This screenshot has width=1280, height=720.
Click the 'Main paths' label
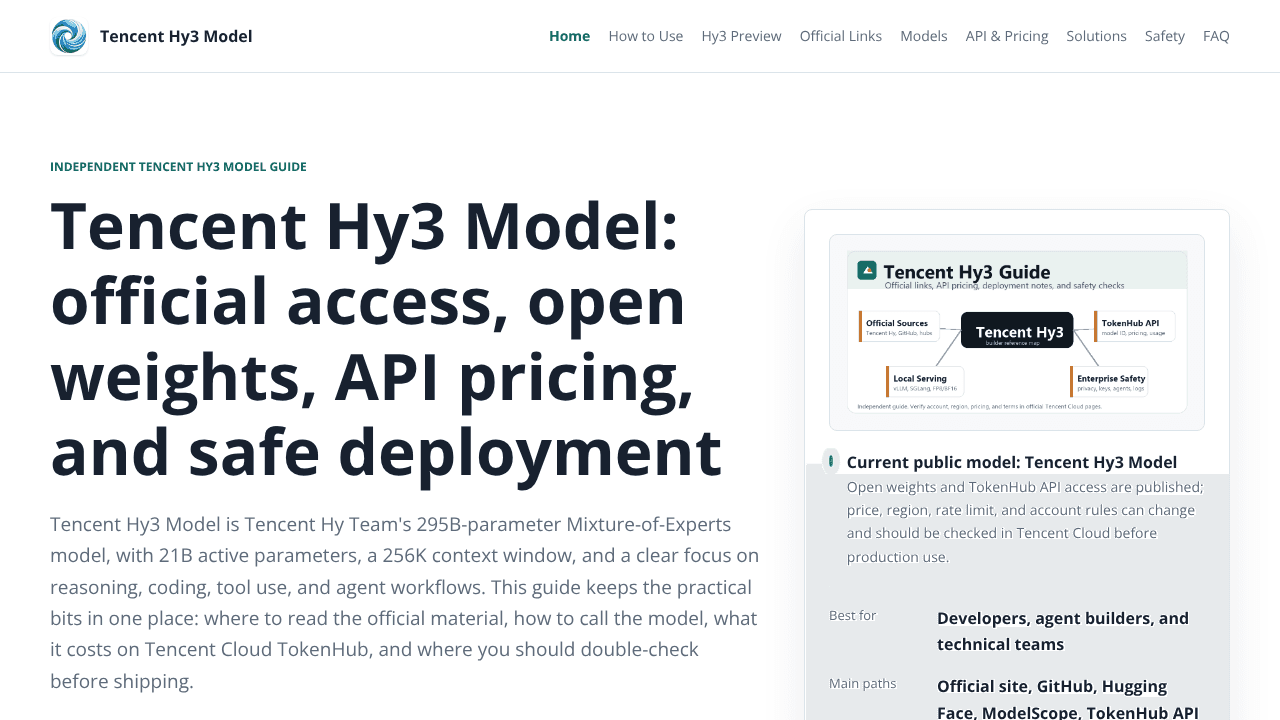(862, 683)
